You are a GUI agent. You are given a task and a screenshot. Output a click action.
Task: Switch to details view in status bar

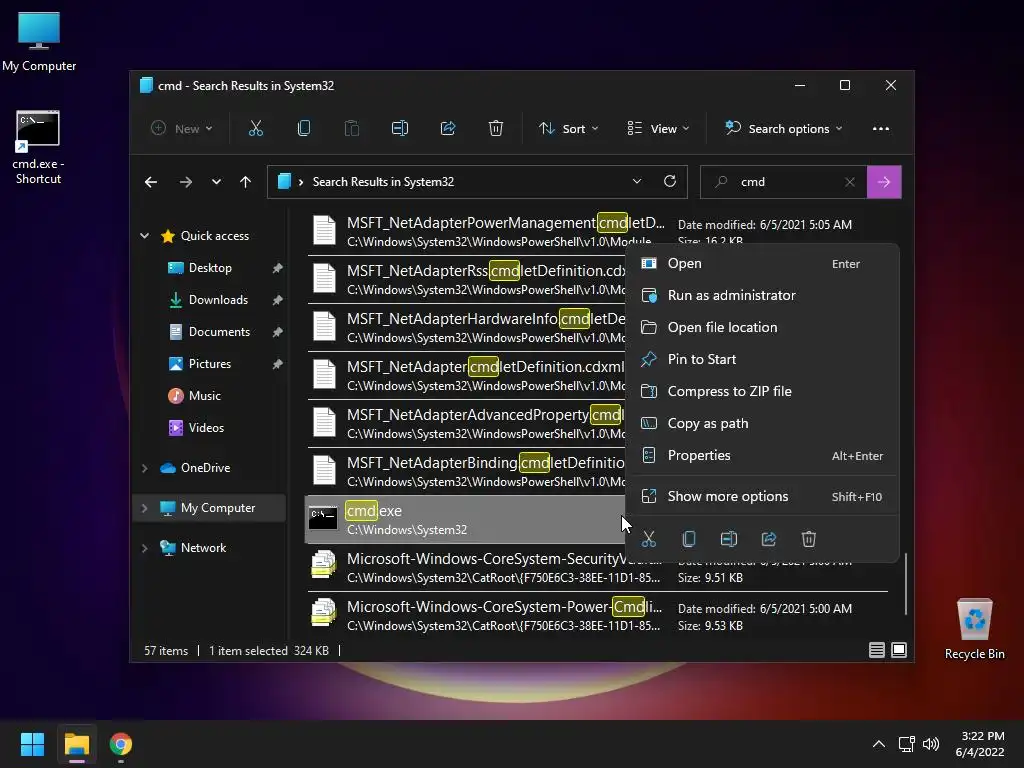click(x=876, y=650)
